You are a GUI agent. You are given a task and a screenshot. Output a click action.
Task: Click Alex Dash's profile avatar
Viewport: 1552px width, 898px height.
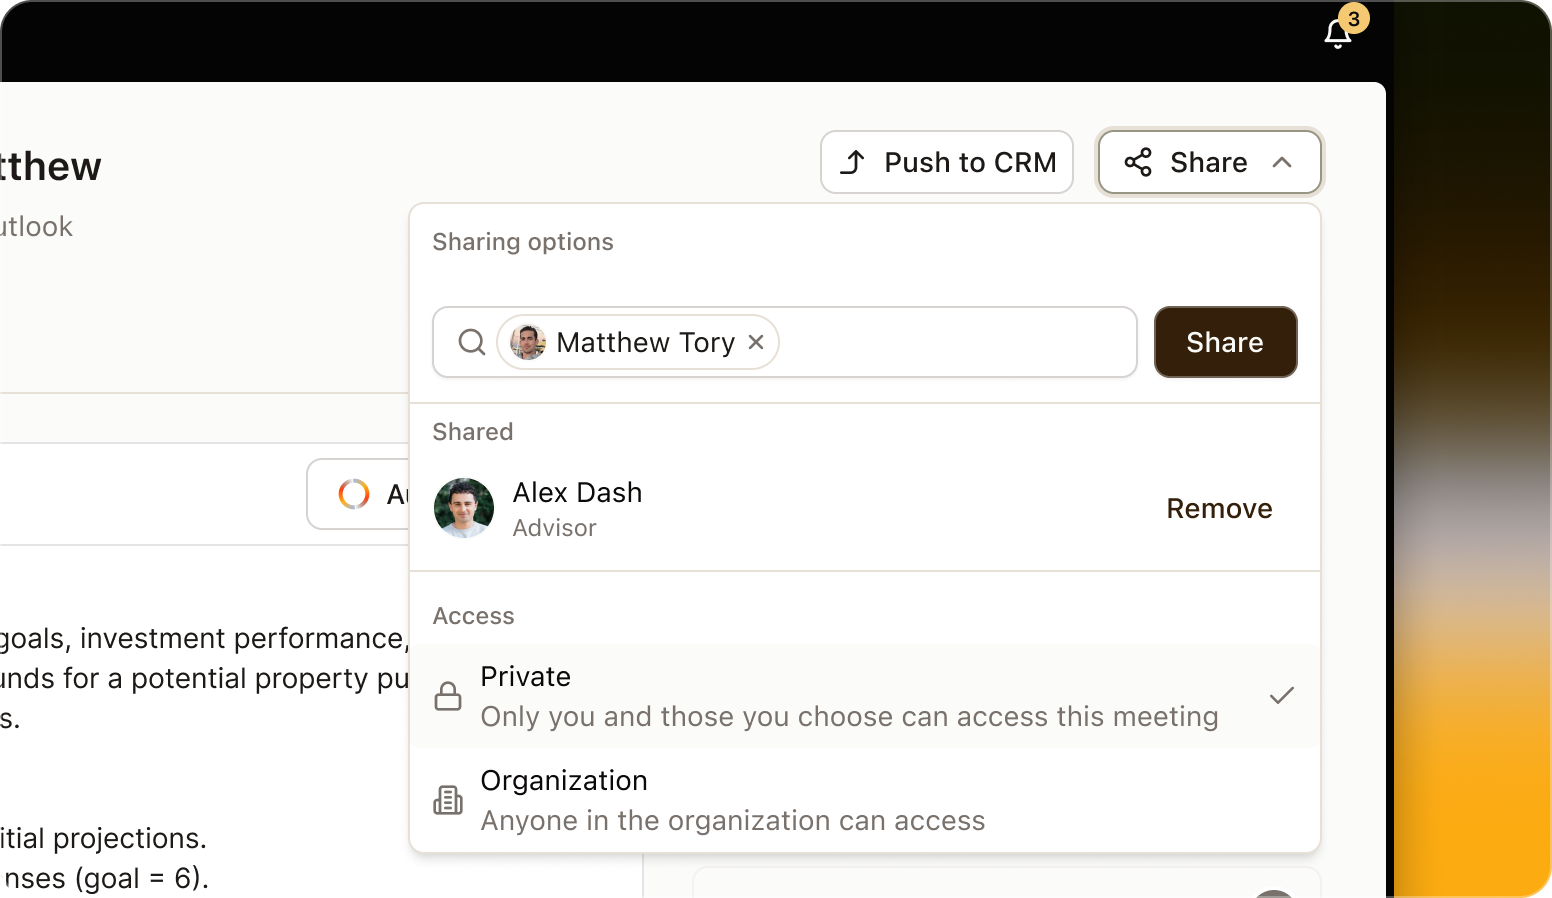pyautogui.click(x=463, y=508)
